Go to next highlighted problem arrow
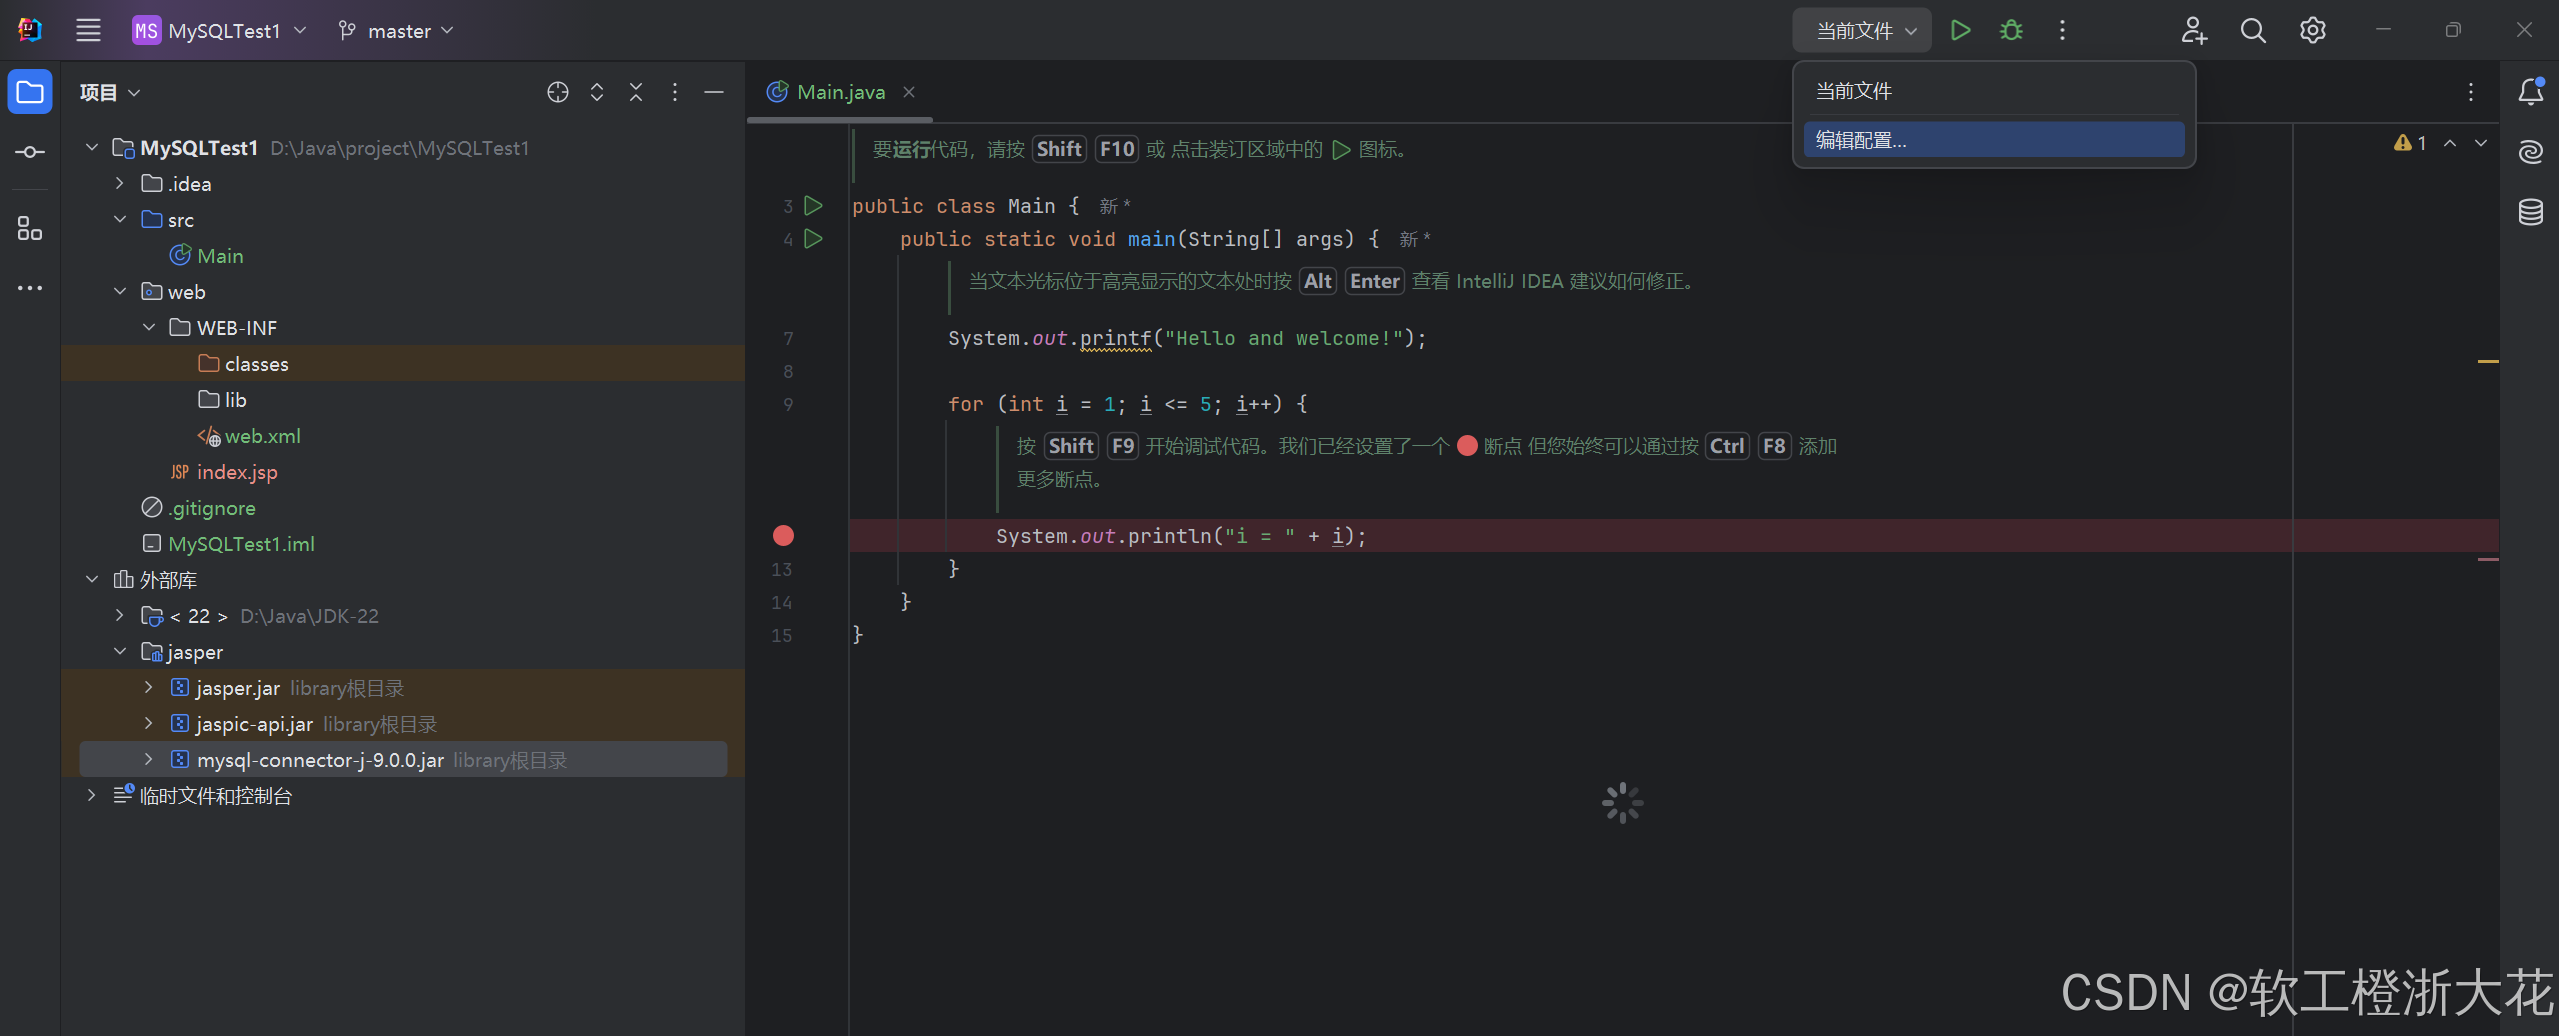Image resolution: width=2559 pixels, height=1036 pixels. click(x=2481, y=143)
